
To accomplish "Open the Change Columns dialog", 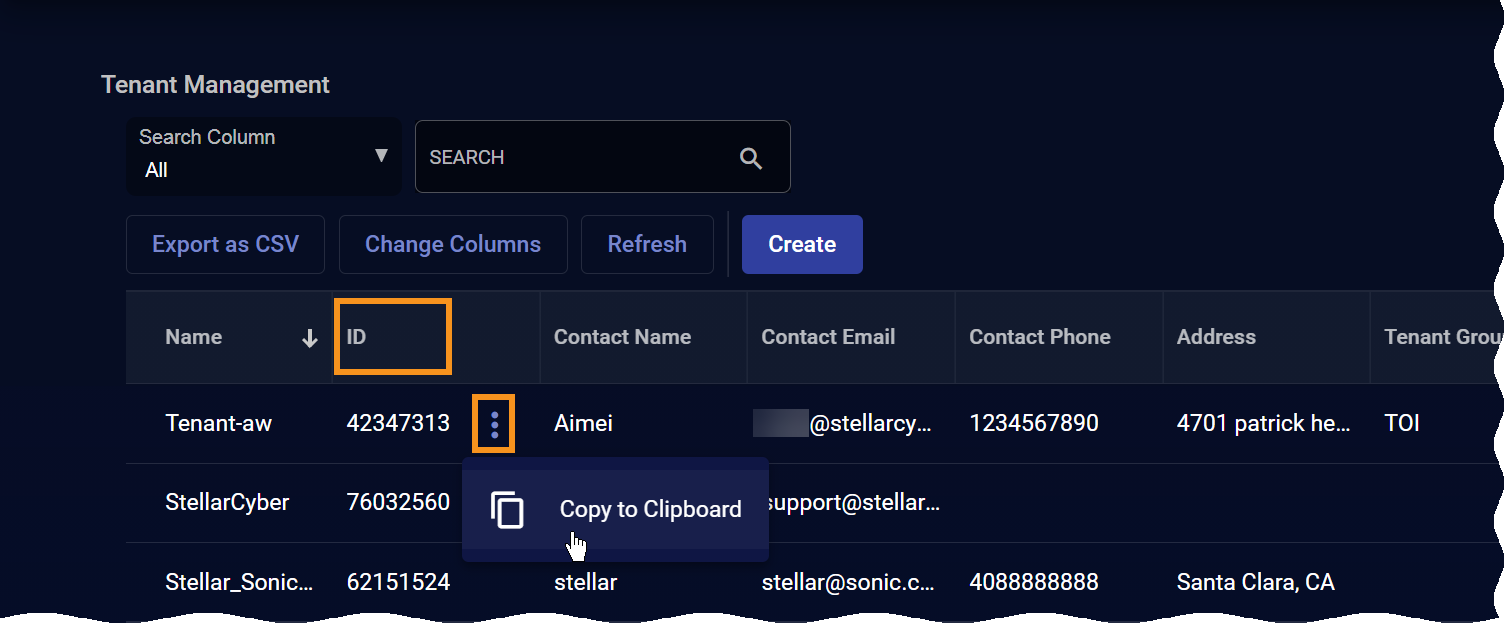I will pos(453,245).
